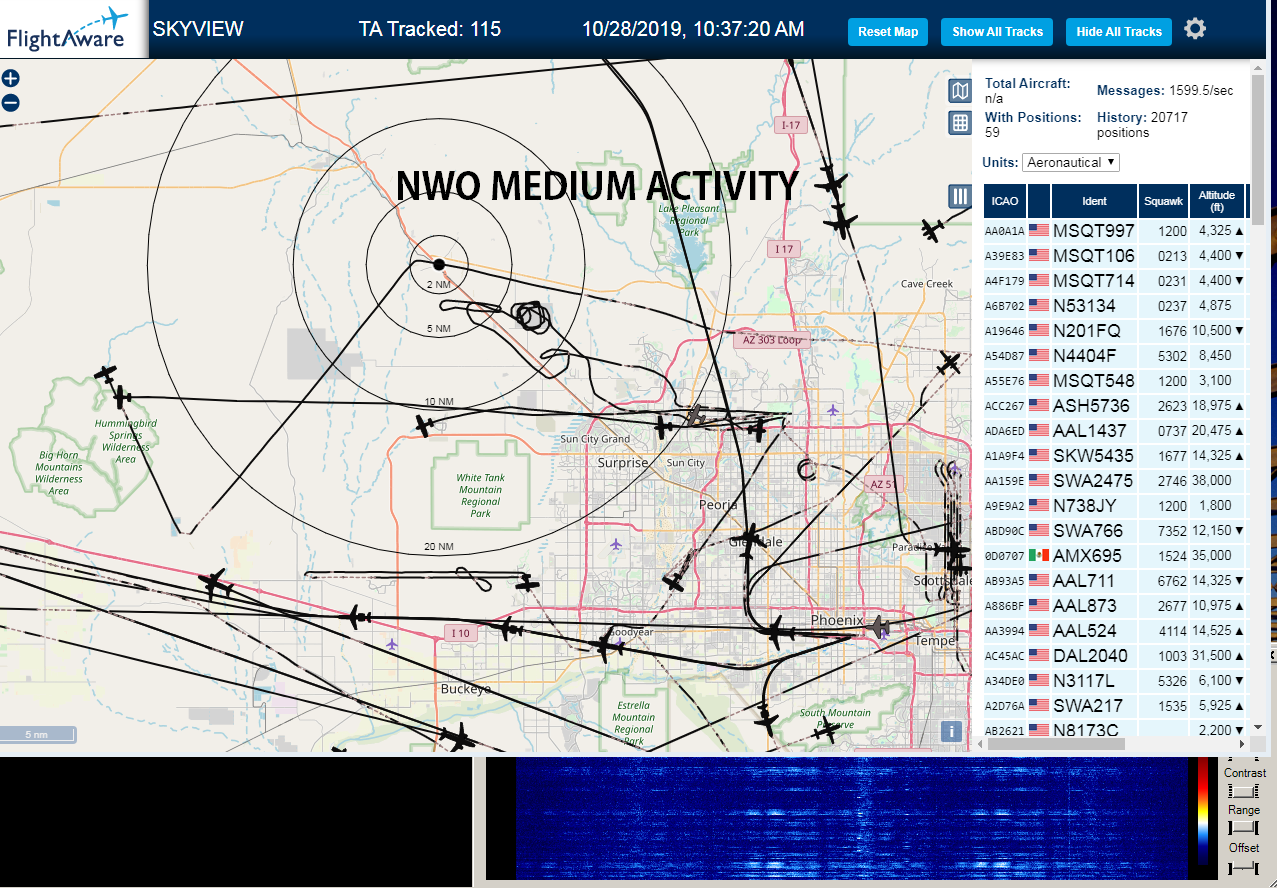Select the DAL2040 aircraft row
This screenshot has height=889, width=1277.
pos(1115,655)
